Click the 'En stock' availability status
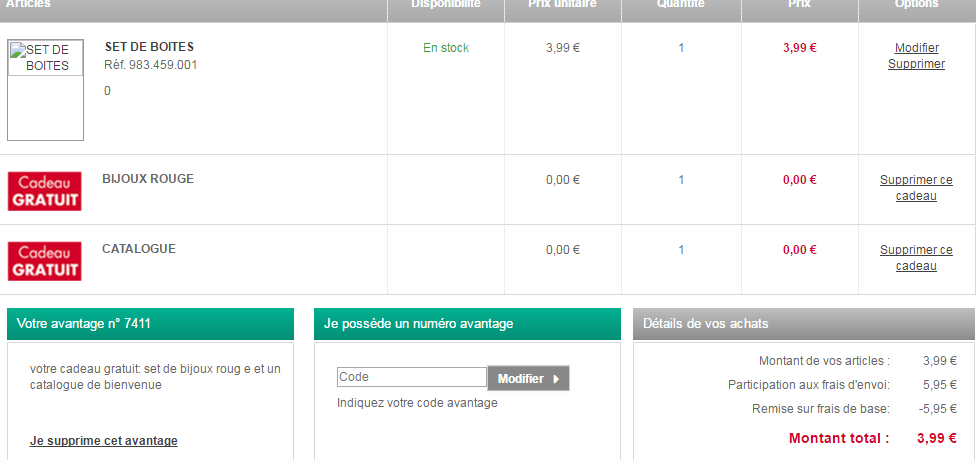The image size is (978, 460). point(446,48)
